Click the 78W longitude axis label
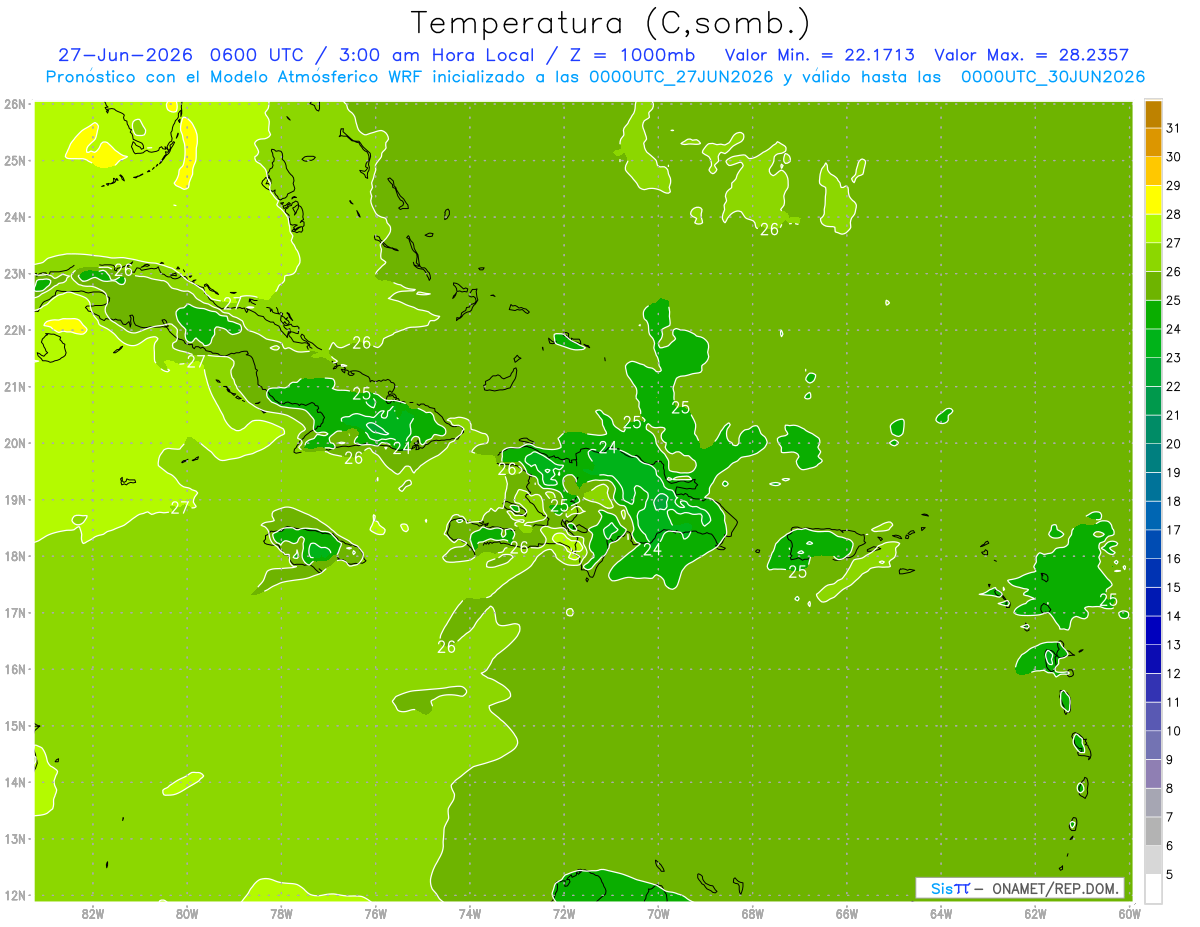This screenshot has height=927, width=1200. (x=281, y=914)
